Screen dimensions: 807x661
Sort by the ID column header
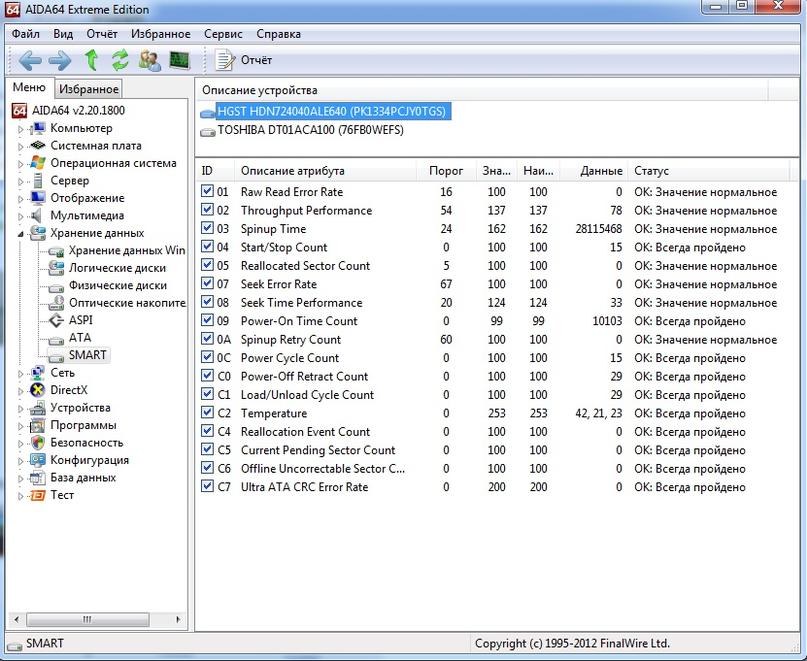(x=215, y=170)
